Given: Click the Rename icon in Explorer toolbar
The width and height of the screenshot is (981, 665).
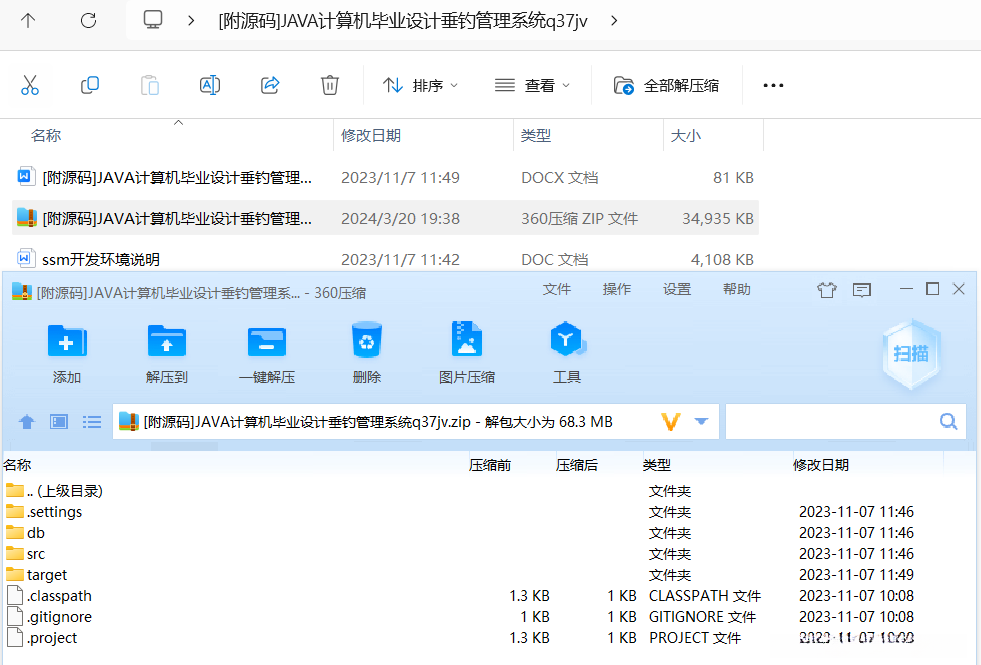Looking at the screenshot, I should pyautogui.click(x=210, y=85).
